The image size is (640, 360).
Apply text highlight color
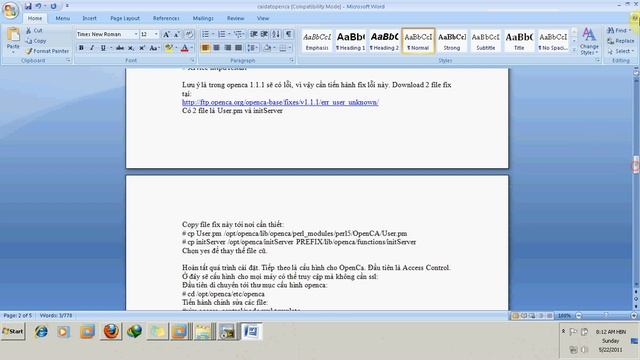coord(168,48)
